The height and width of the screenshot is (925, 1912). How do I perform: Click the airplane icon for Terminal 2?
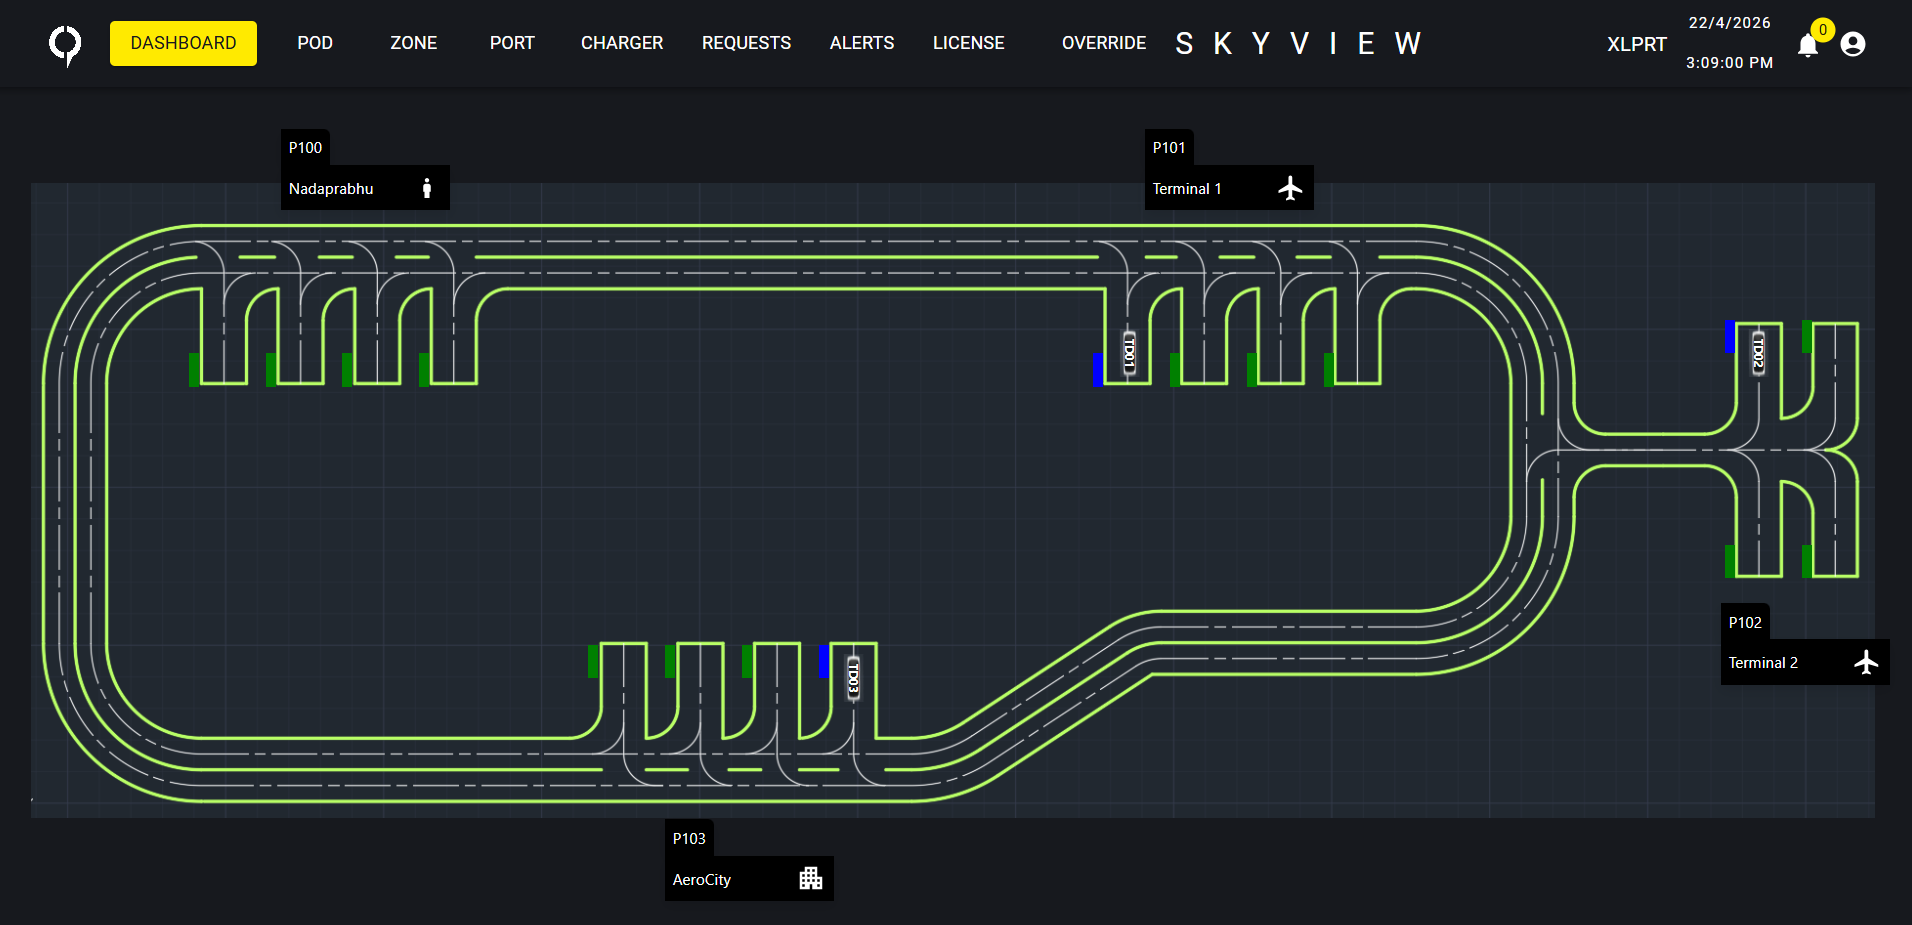pyautogui.click(x=1865, y=662)
